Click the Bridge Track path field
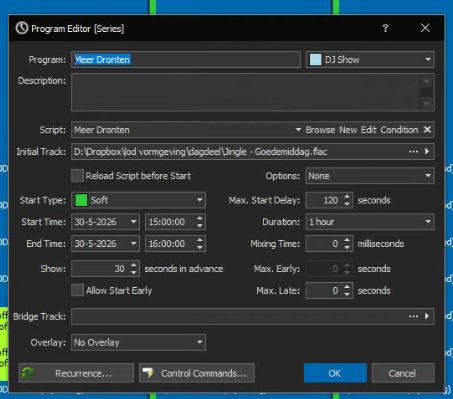453x399 pixels. click(x=238, y=316)
